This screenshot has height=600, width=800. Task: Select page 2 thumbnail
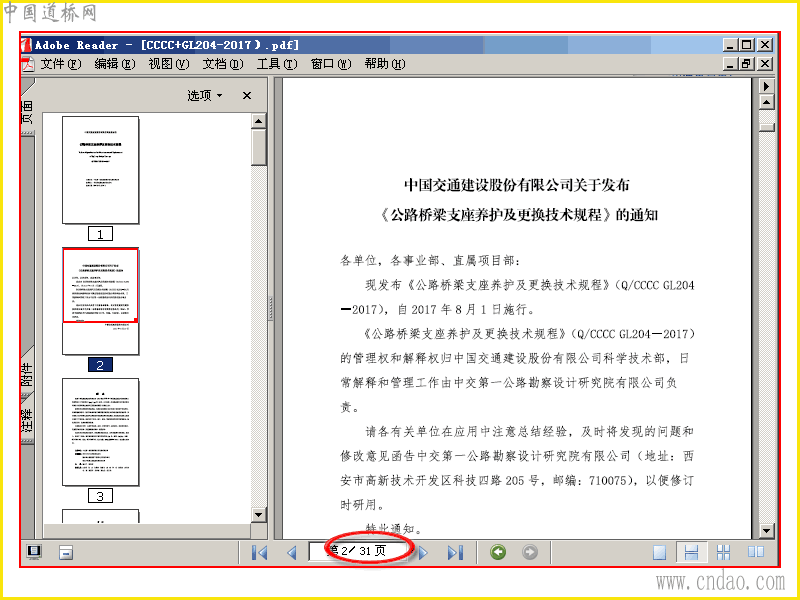pyautogui.click(x=101, y=301)
